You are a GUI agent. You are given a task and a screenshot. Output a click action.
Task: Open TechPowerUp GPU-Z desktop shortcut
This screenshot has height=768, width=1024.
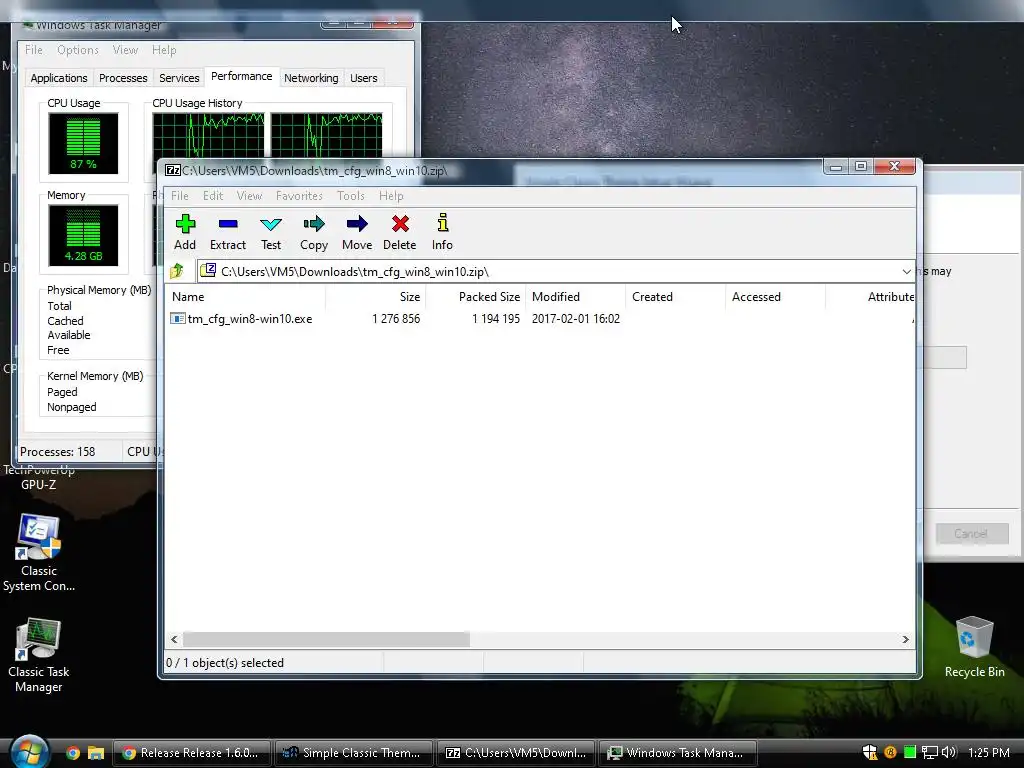(39, 477)
